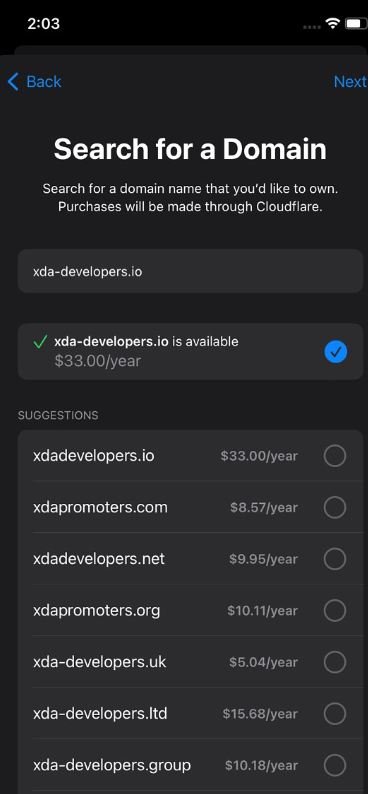The image size is (368, 794).
Task: Choose the xda-developers.uk domain name
Action: tap(99, 662)
